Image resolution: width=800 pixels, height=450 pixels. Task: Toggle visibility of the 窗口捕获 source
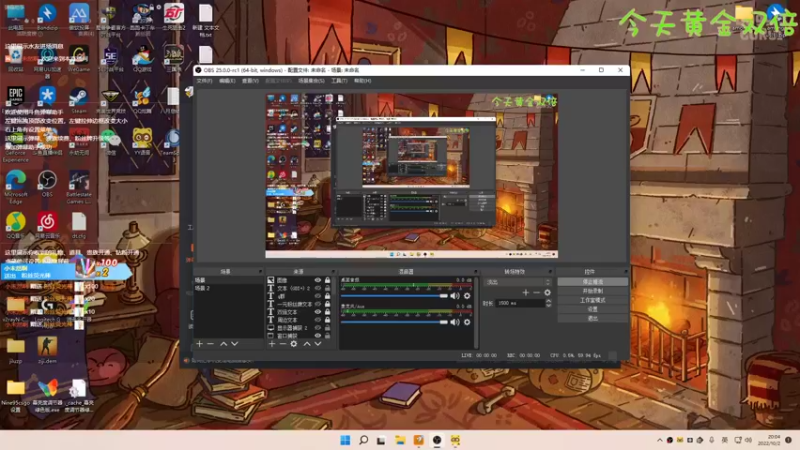(318, 336)
